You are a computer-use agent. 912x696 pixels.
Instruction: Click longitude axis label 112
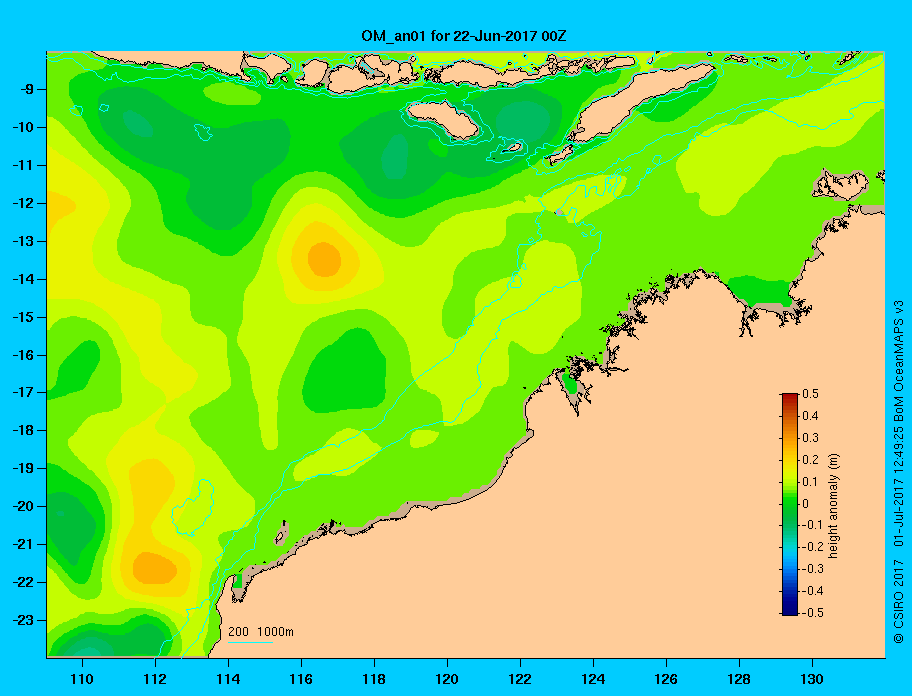click(155, 679)
